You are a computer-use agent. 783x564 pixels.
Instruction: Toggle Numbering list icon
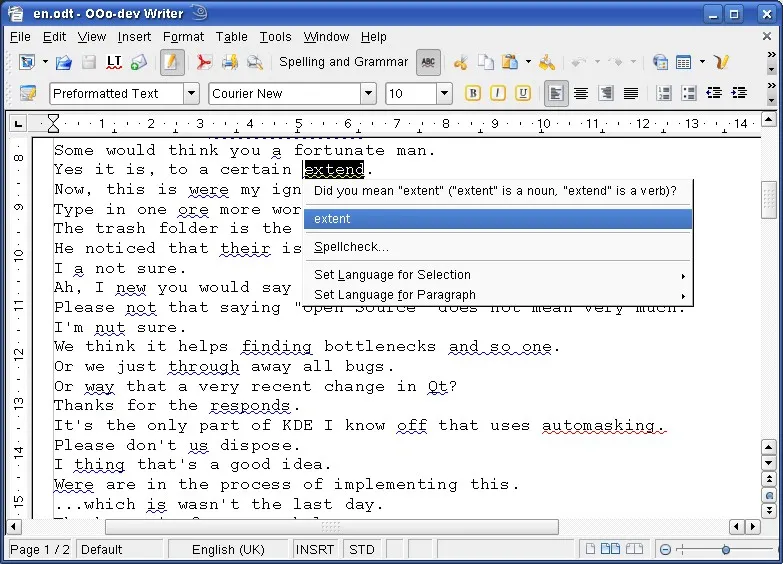664,93
